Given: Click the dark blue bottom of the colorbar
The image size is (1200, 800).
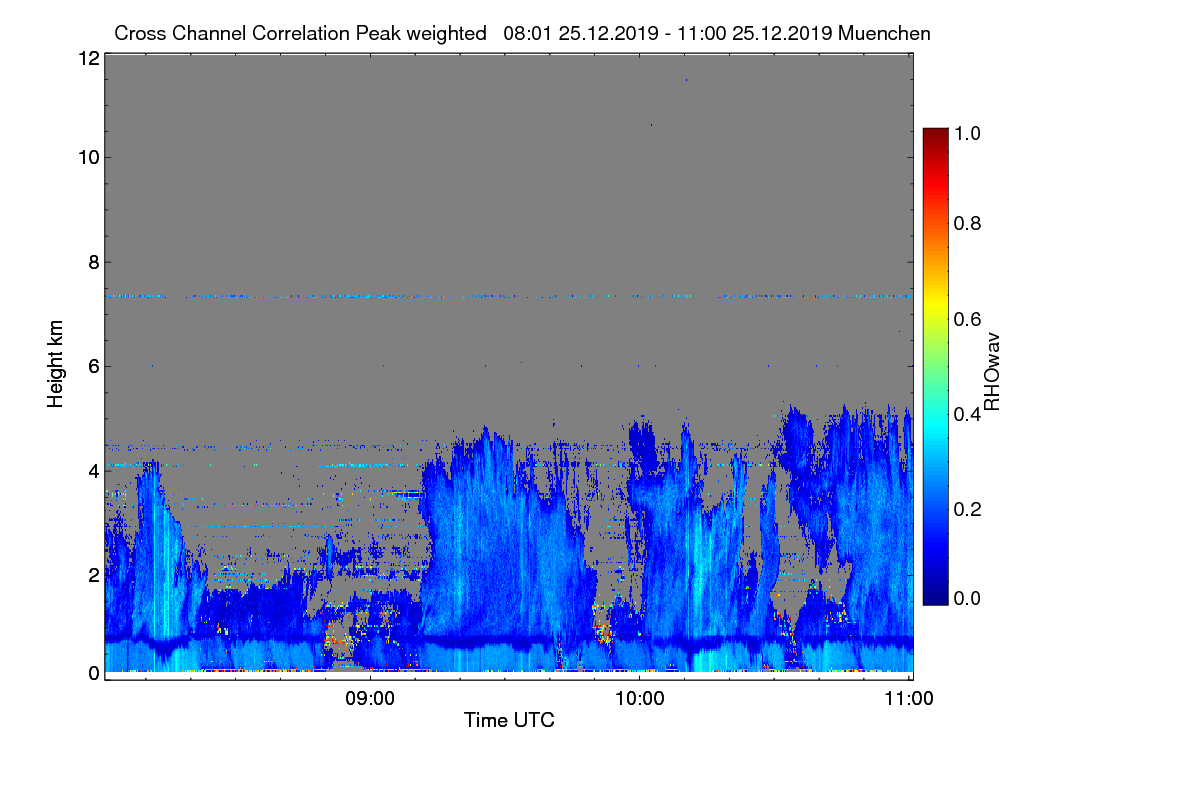Looking at the screenshot, I should click(935, 598).
